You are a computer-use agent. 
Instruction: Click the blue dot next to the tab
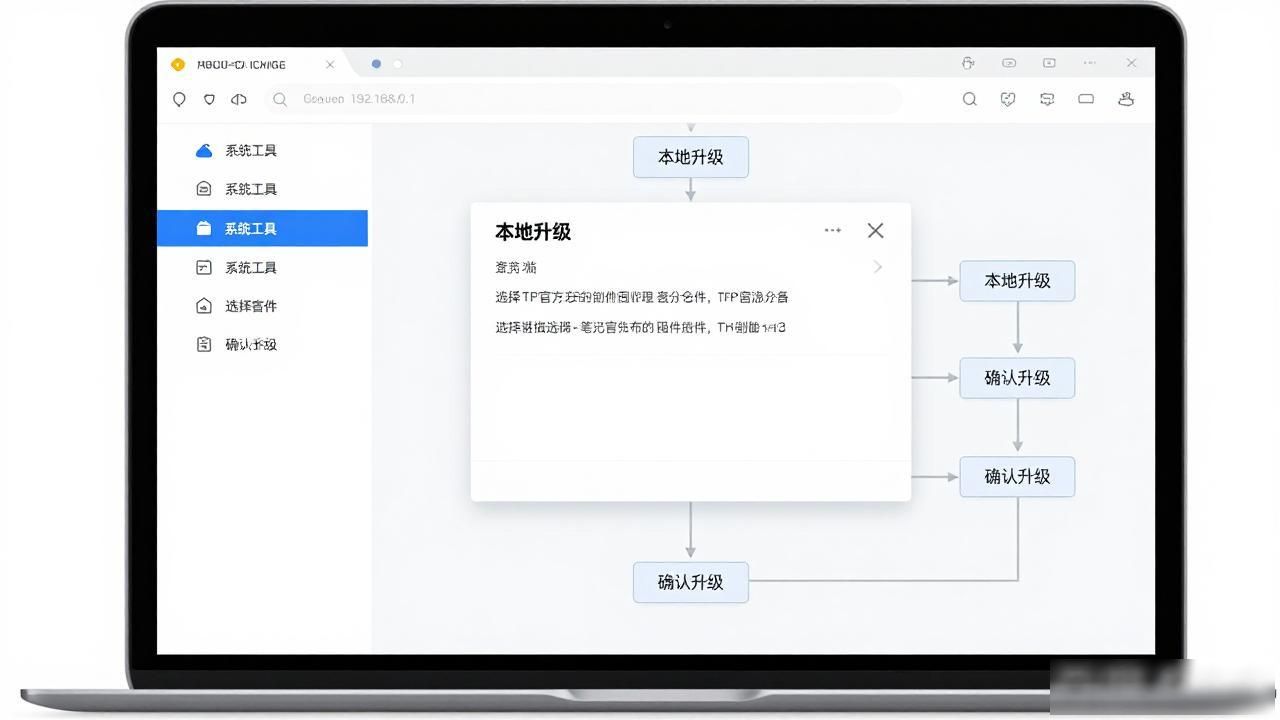[376, 64]
